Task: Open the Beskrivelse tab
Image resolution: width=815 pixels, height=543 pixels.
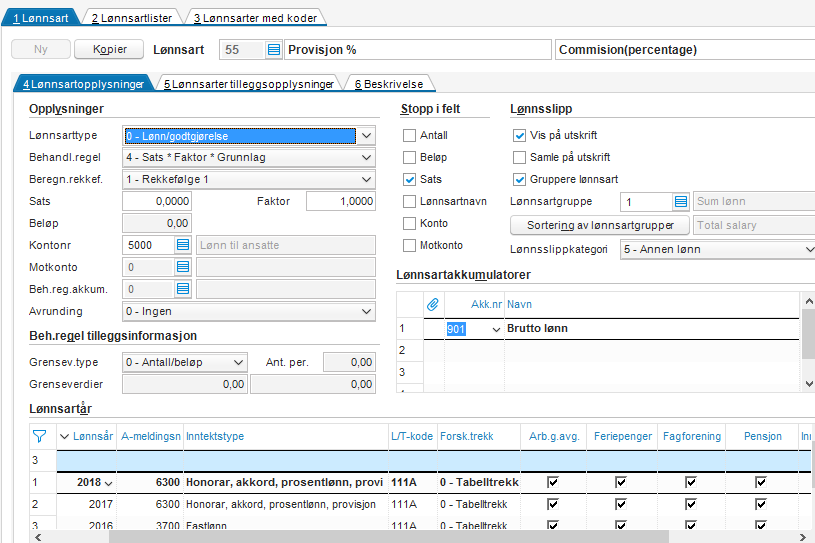Action: coord(389,84)
